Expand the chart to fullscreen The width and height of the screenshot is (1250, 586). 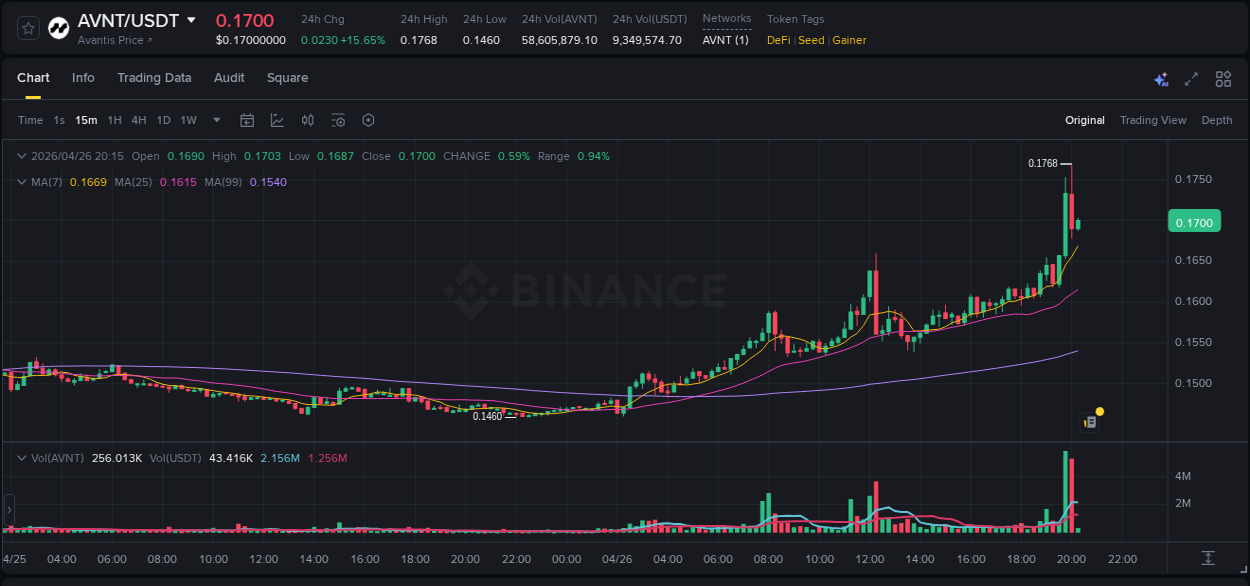coord(1191,78)
